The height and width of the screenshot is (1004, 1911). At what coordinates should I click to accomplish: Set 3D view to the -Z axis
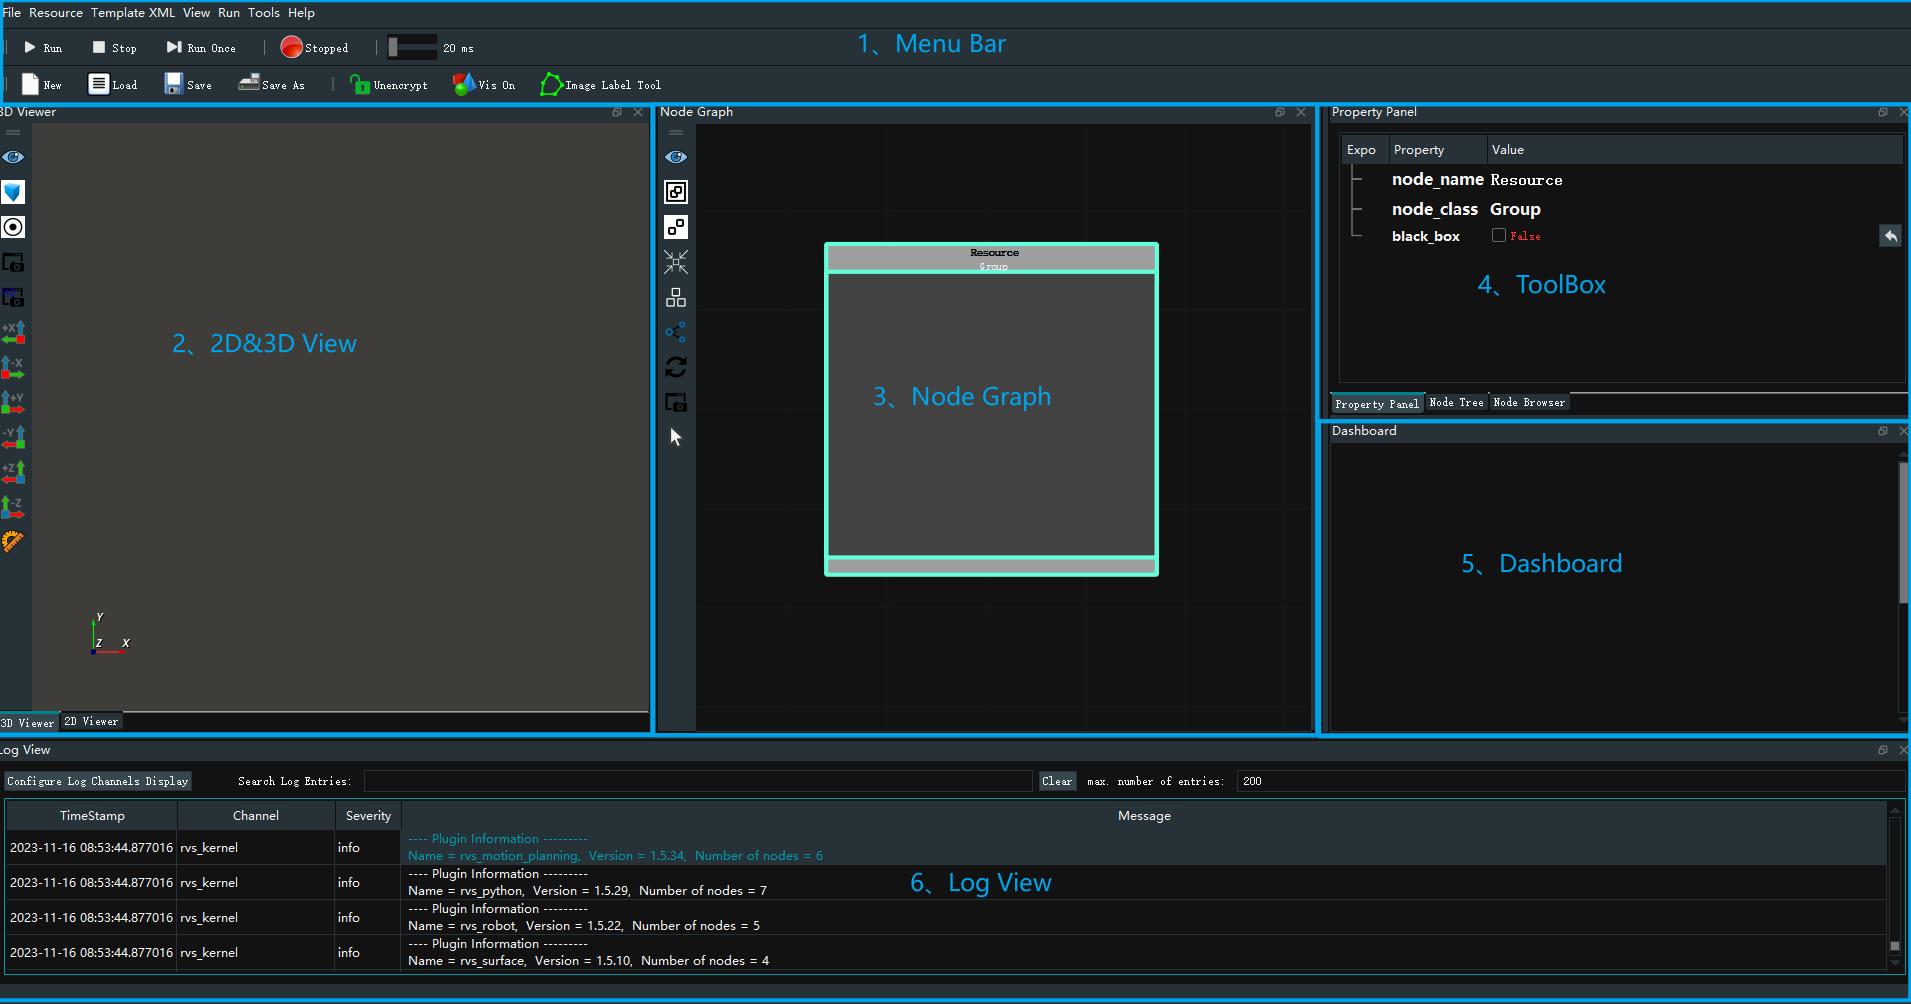coord(13,507)
